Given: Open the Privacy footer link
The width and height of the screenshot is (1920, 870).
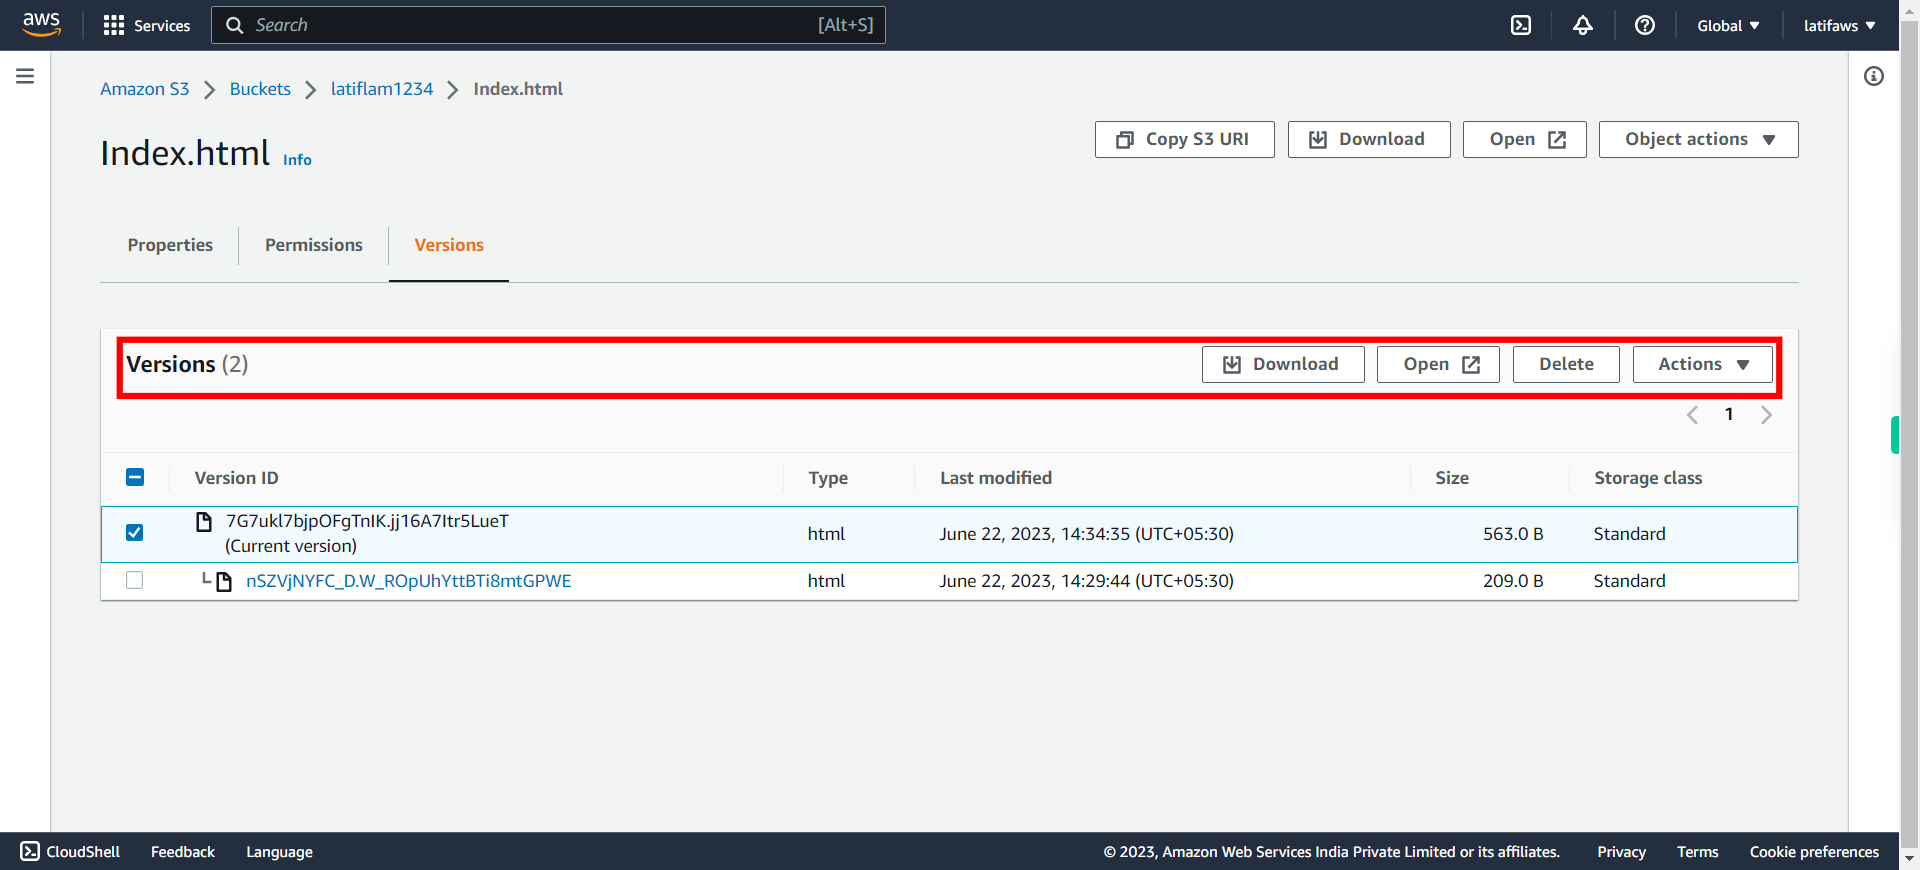Looking at the screenshot, I should [1621, 851].
